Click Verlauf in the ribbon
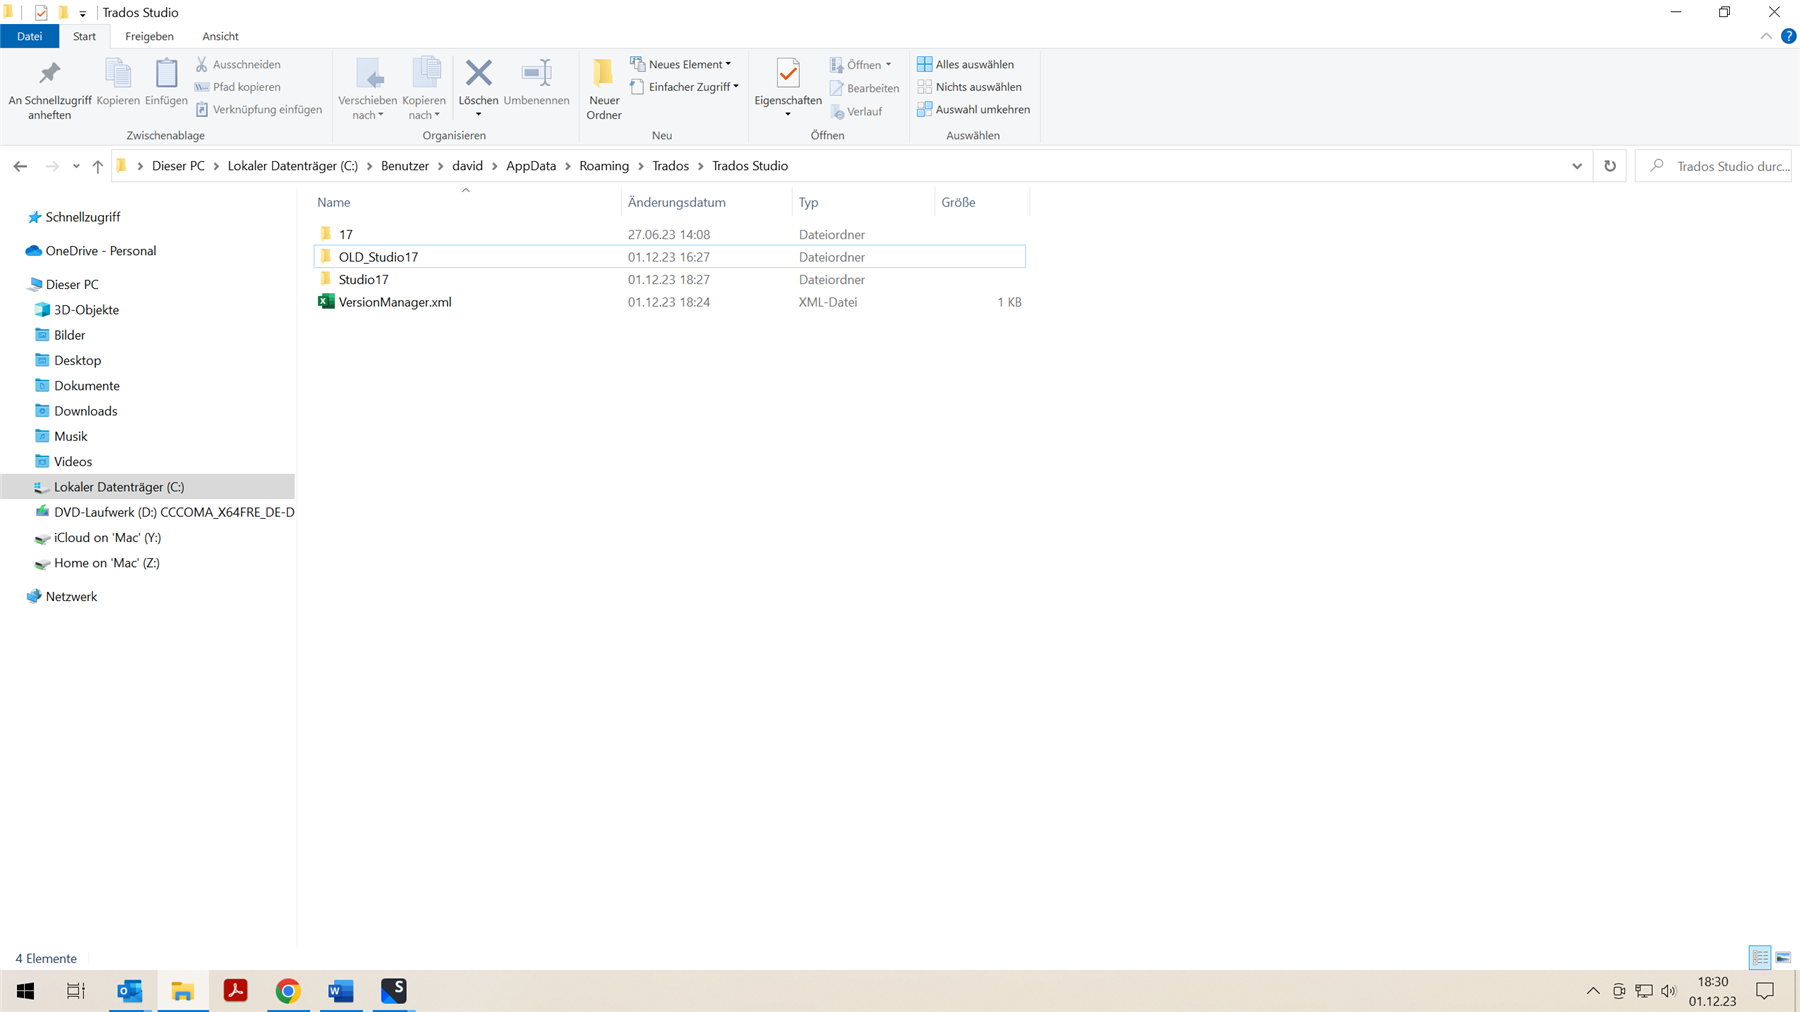Image resolution: width=1800 pixels, height=1012 pixels. 856,112
